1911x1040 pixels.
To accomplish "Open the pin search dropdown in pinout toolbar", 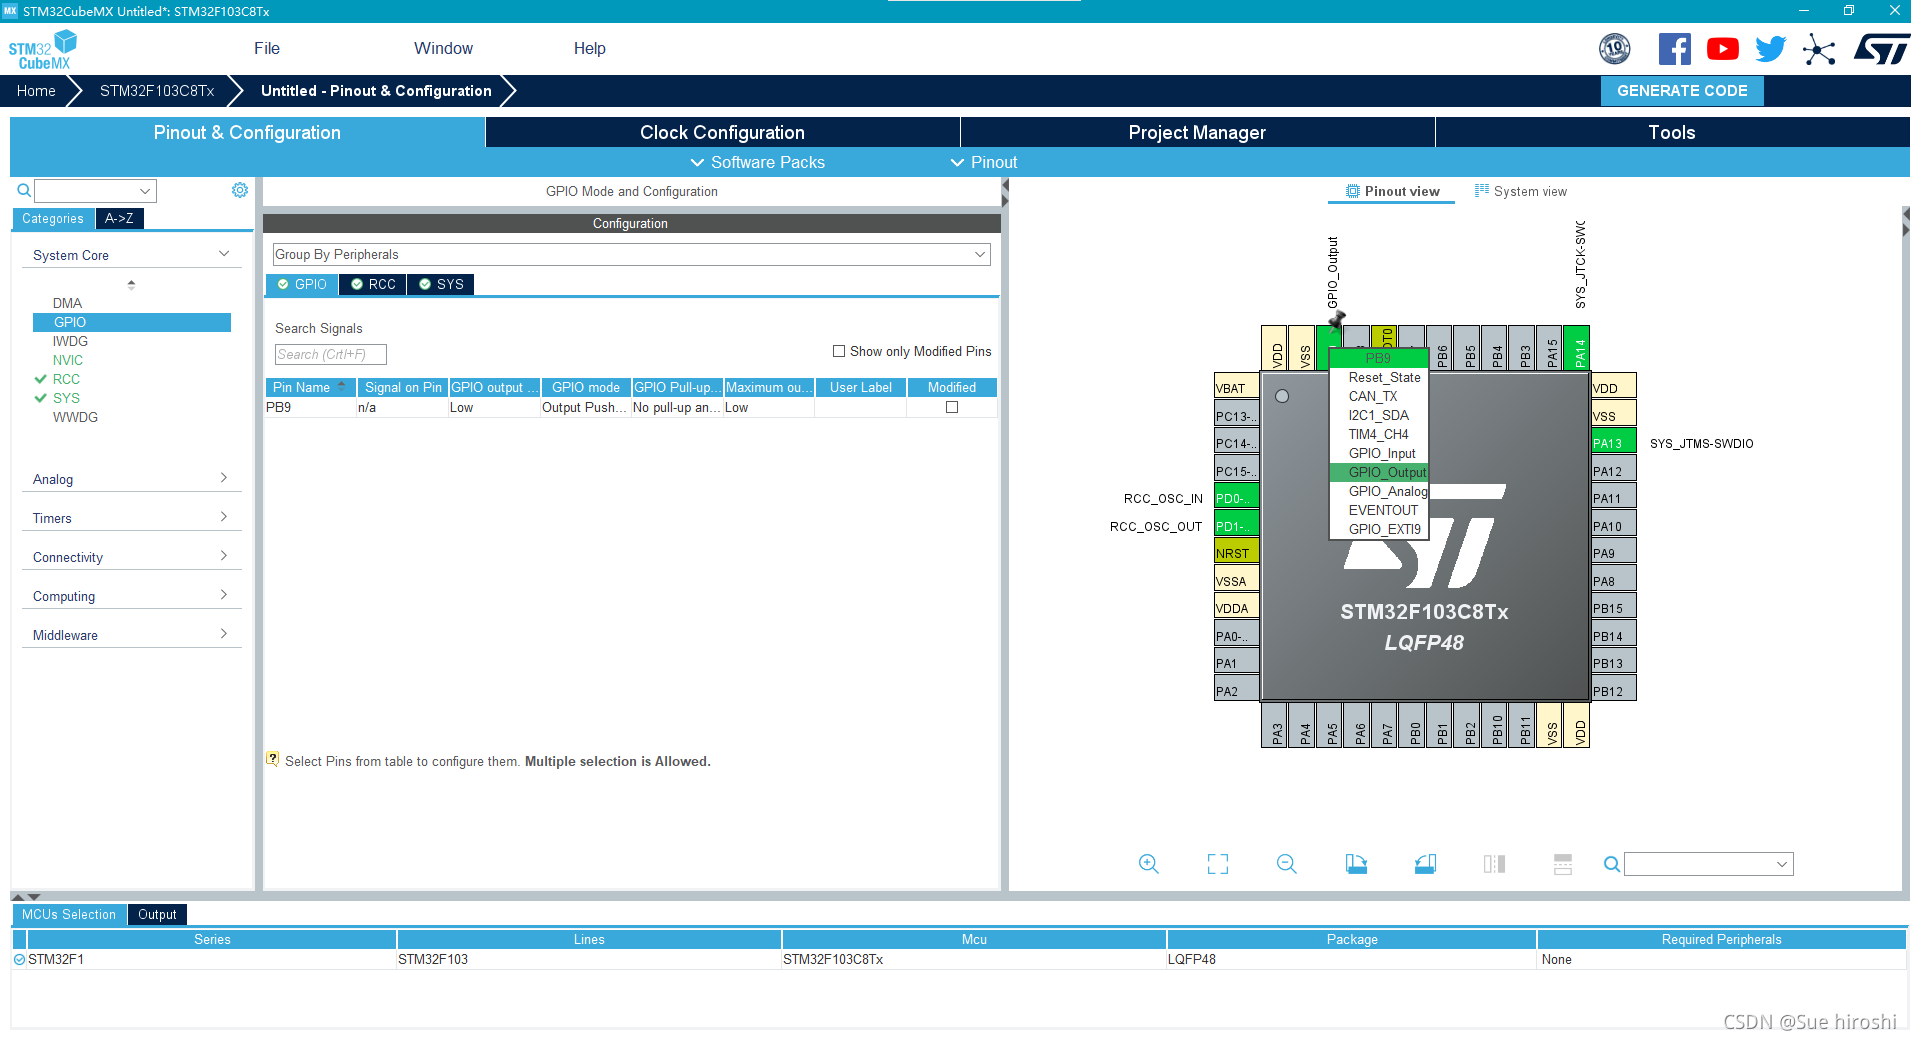I will 1709,864.
